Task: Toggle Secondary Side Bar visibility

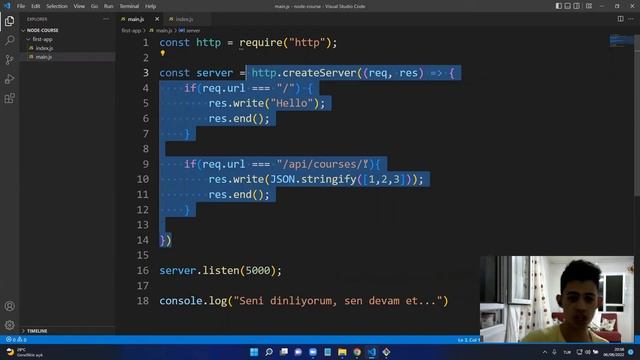Action: click(577, 6)
